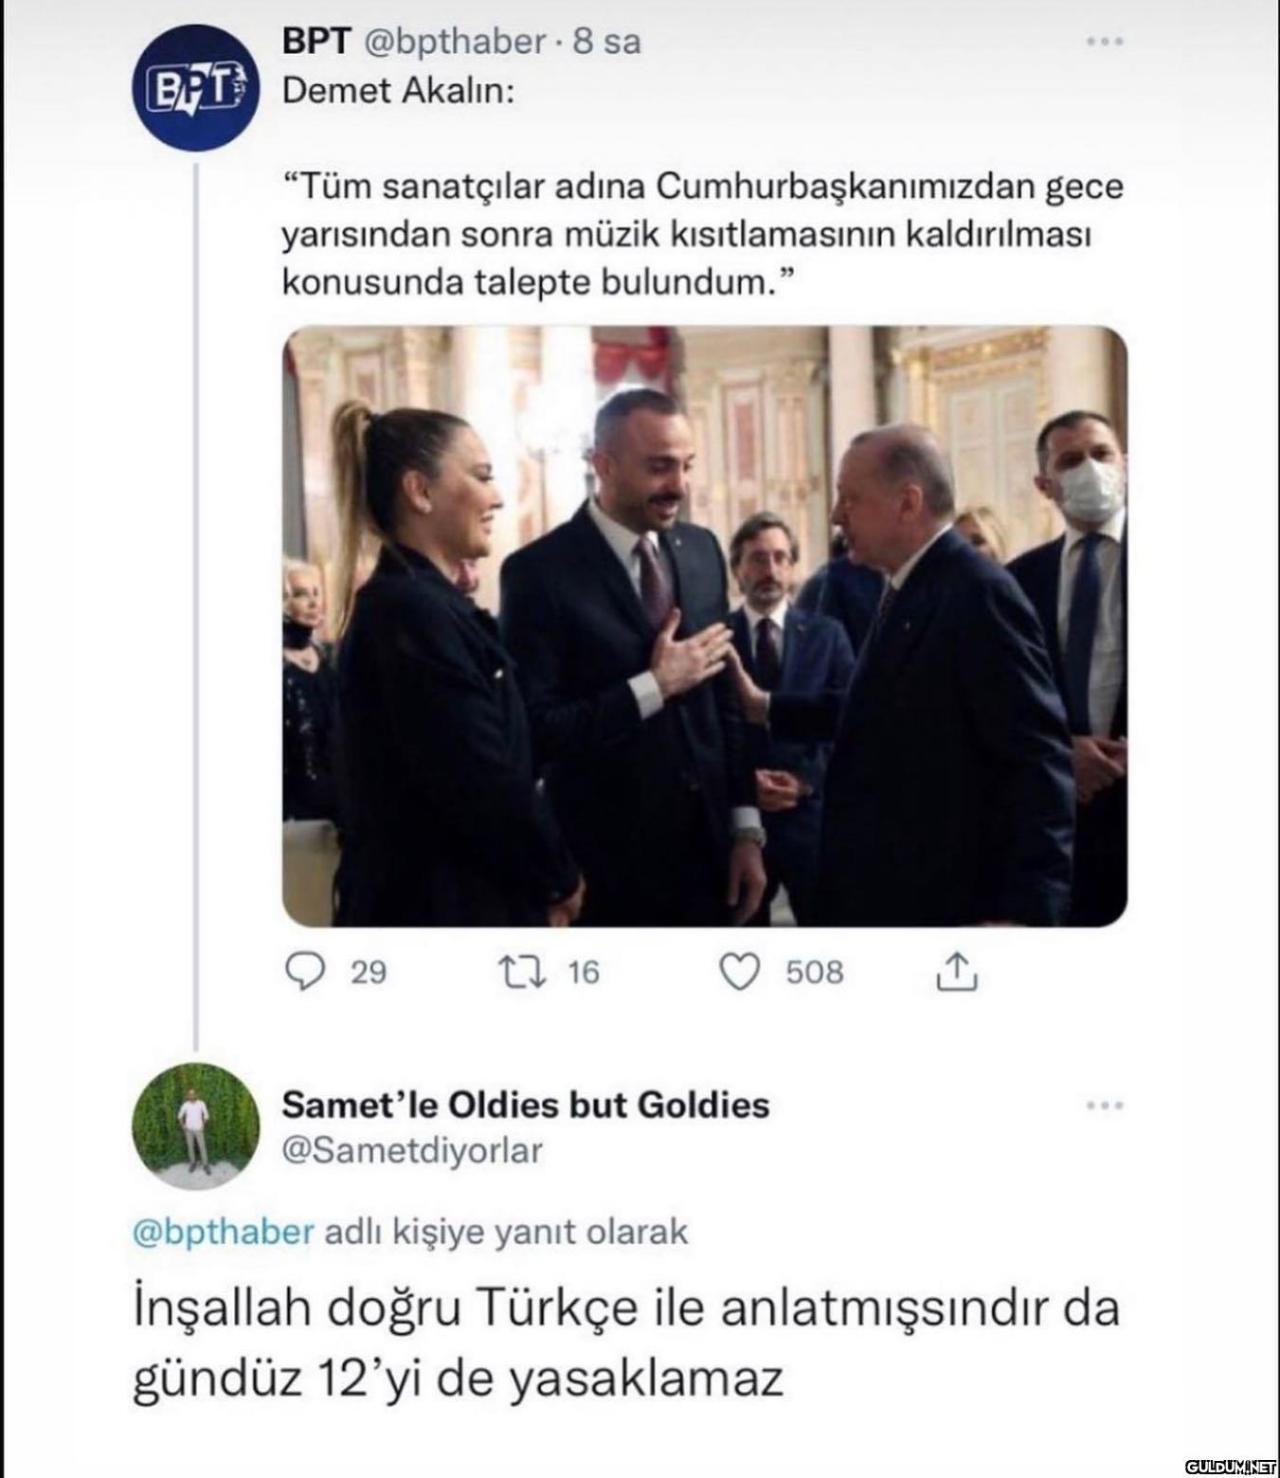Click the "Samet'le Oldies but Goldies" name
This screenshot has height=1478, width=1280.
526,1105
